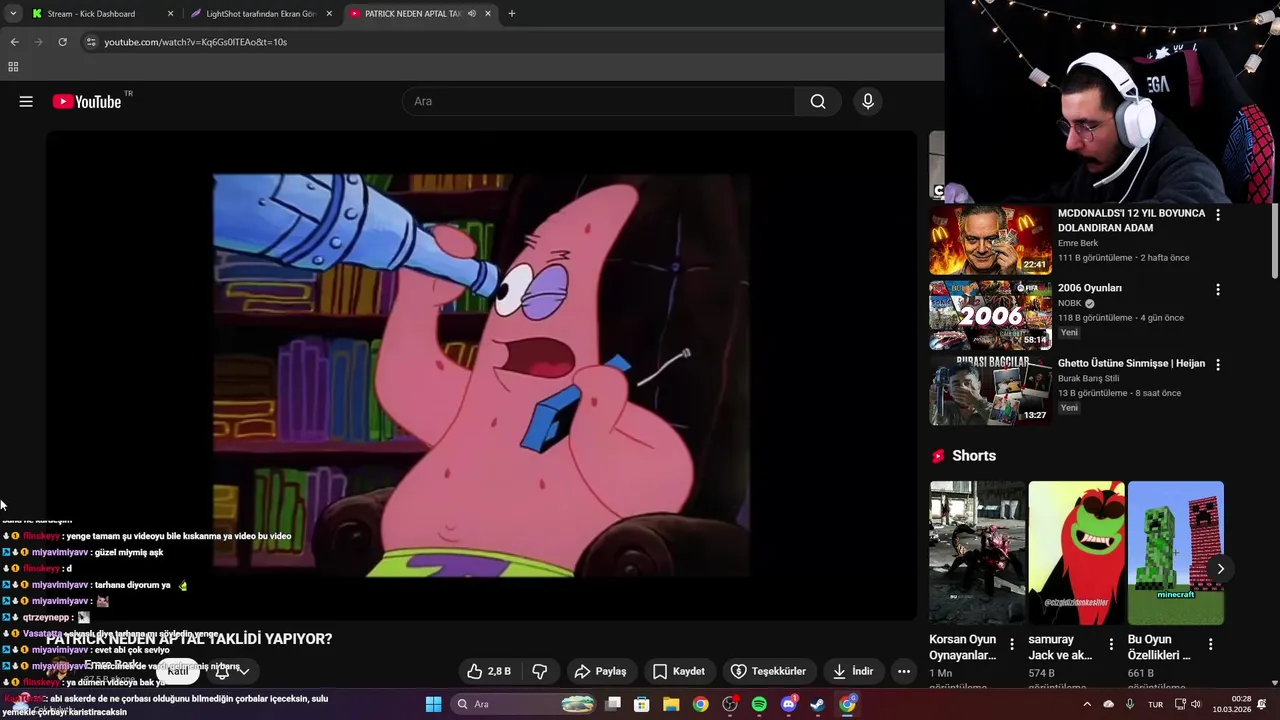Open options for Bu Oyun Özellikleri short
This screenshot has width=1280, height=720.
[x=1210, y=645]
